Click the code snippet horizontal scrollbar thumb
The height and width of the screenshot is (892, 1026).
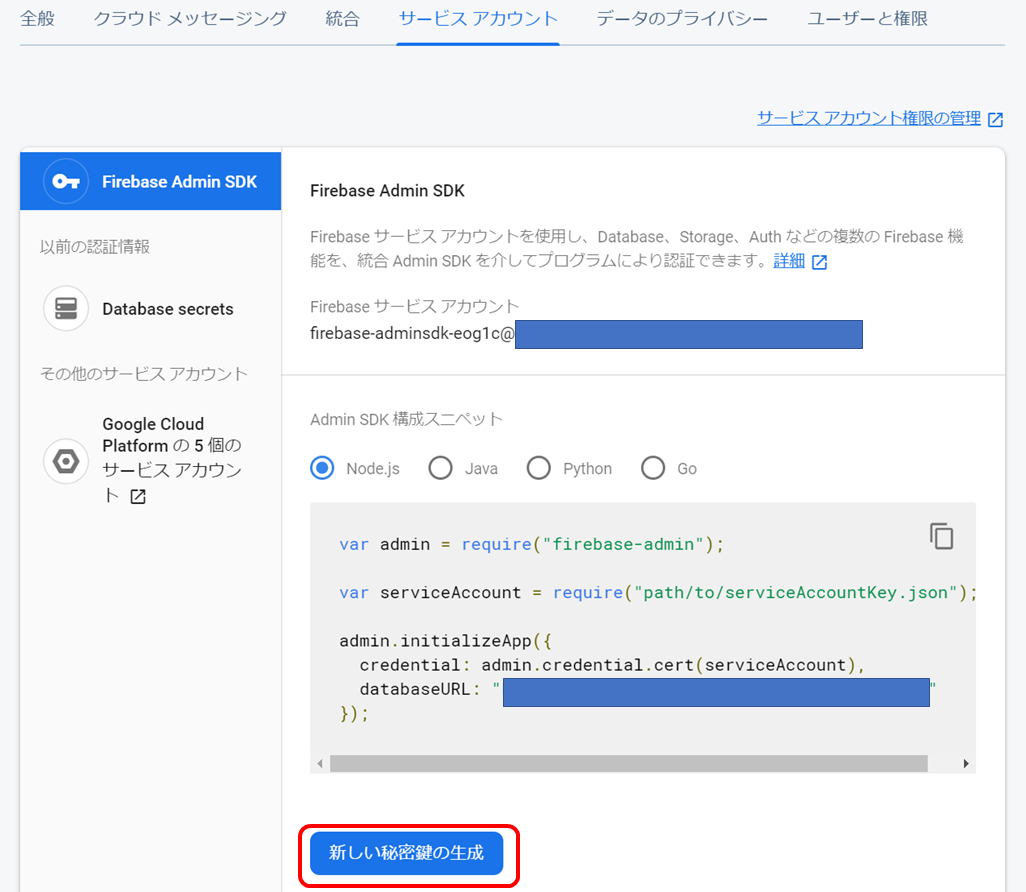click(629, 764)
